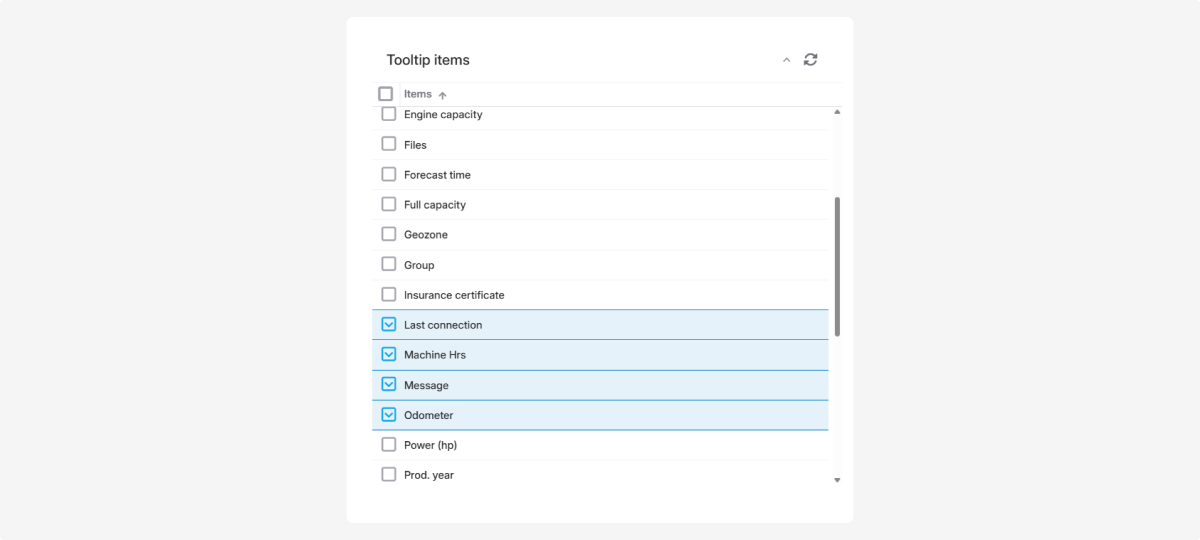
Task: Deselect the Odometer checkbox
Action: [389, 414]
